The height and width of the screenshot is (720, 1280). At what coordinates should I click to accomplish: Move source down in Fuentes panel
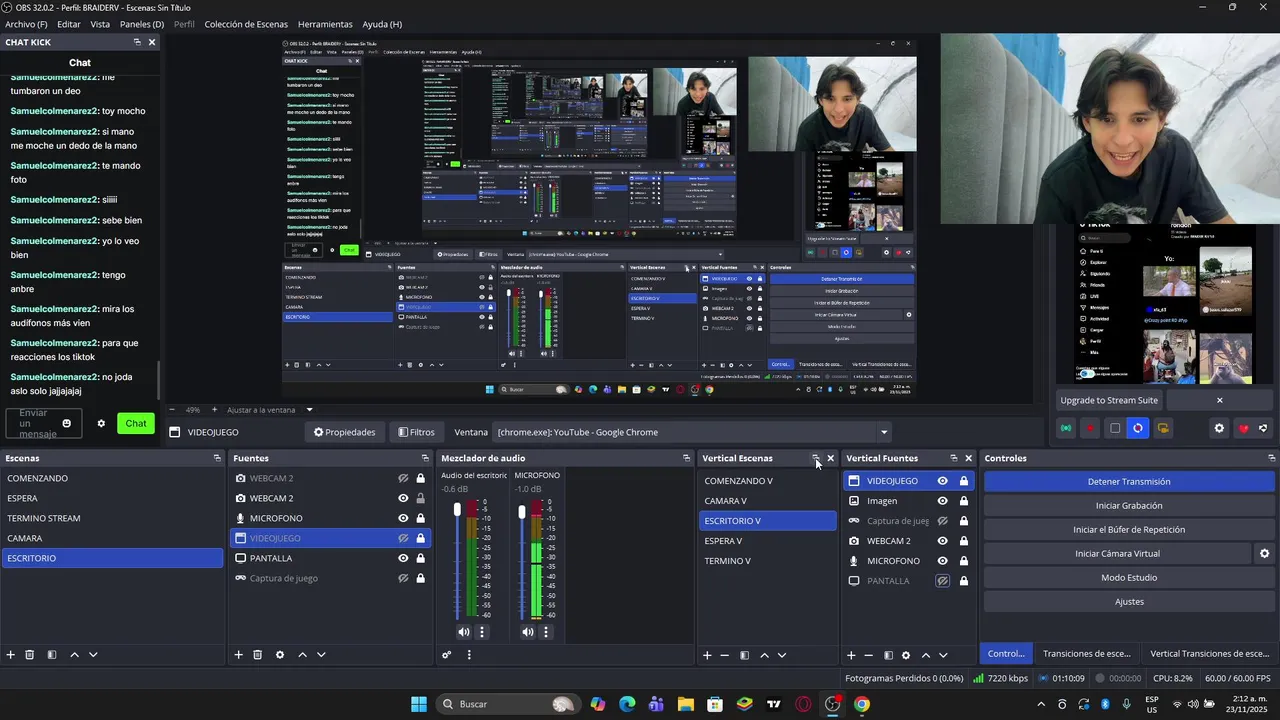click(321, 655)
